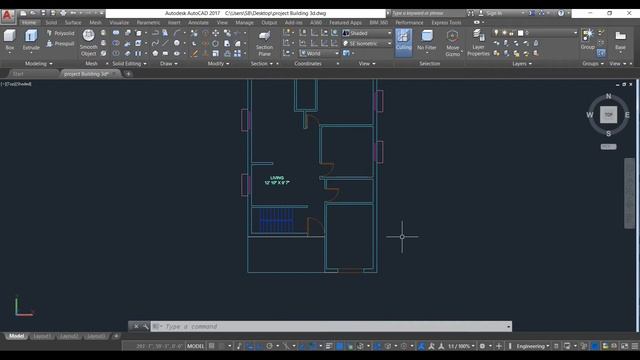The image size is (640, 360).
Task: Open the command history dropdown arrow
Action: (508, 327)
